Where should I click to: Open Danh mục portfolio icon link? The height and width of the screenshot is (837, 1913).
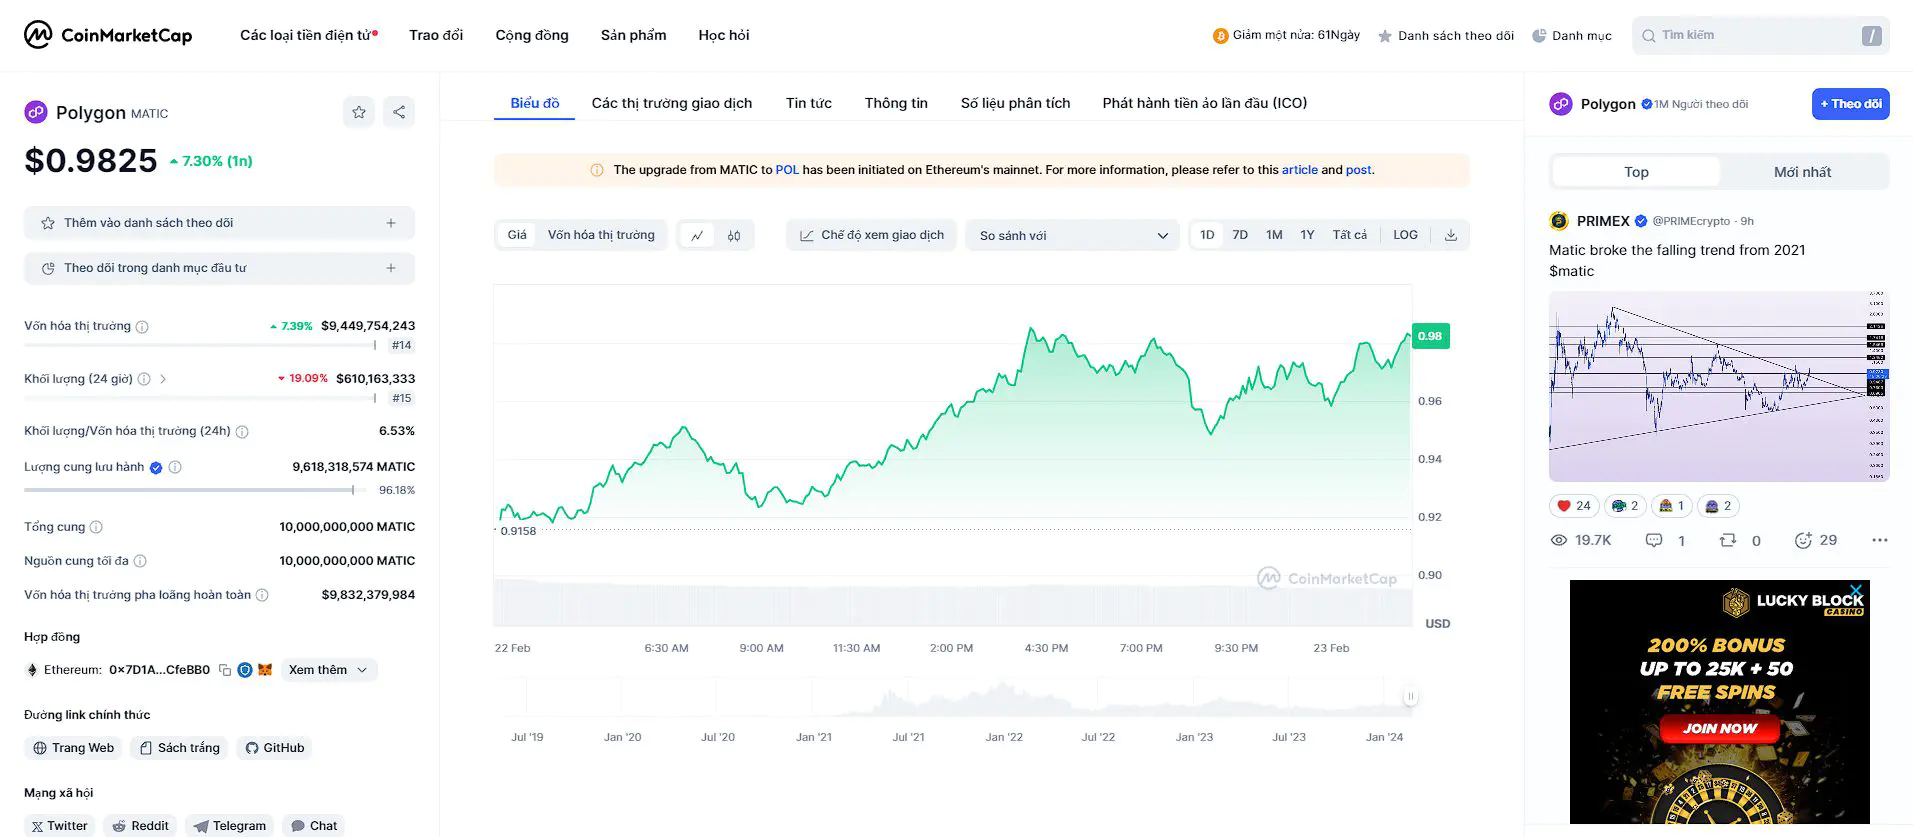[x=1571, y=35]
